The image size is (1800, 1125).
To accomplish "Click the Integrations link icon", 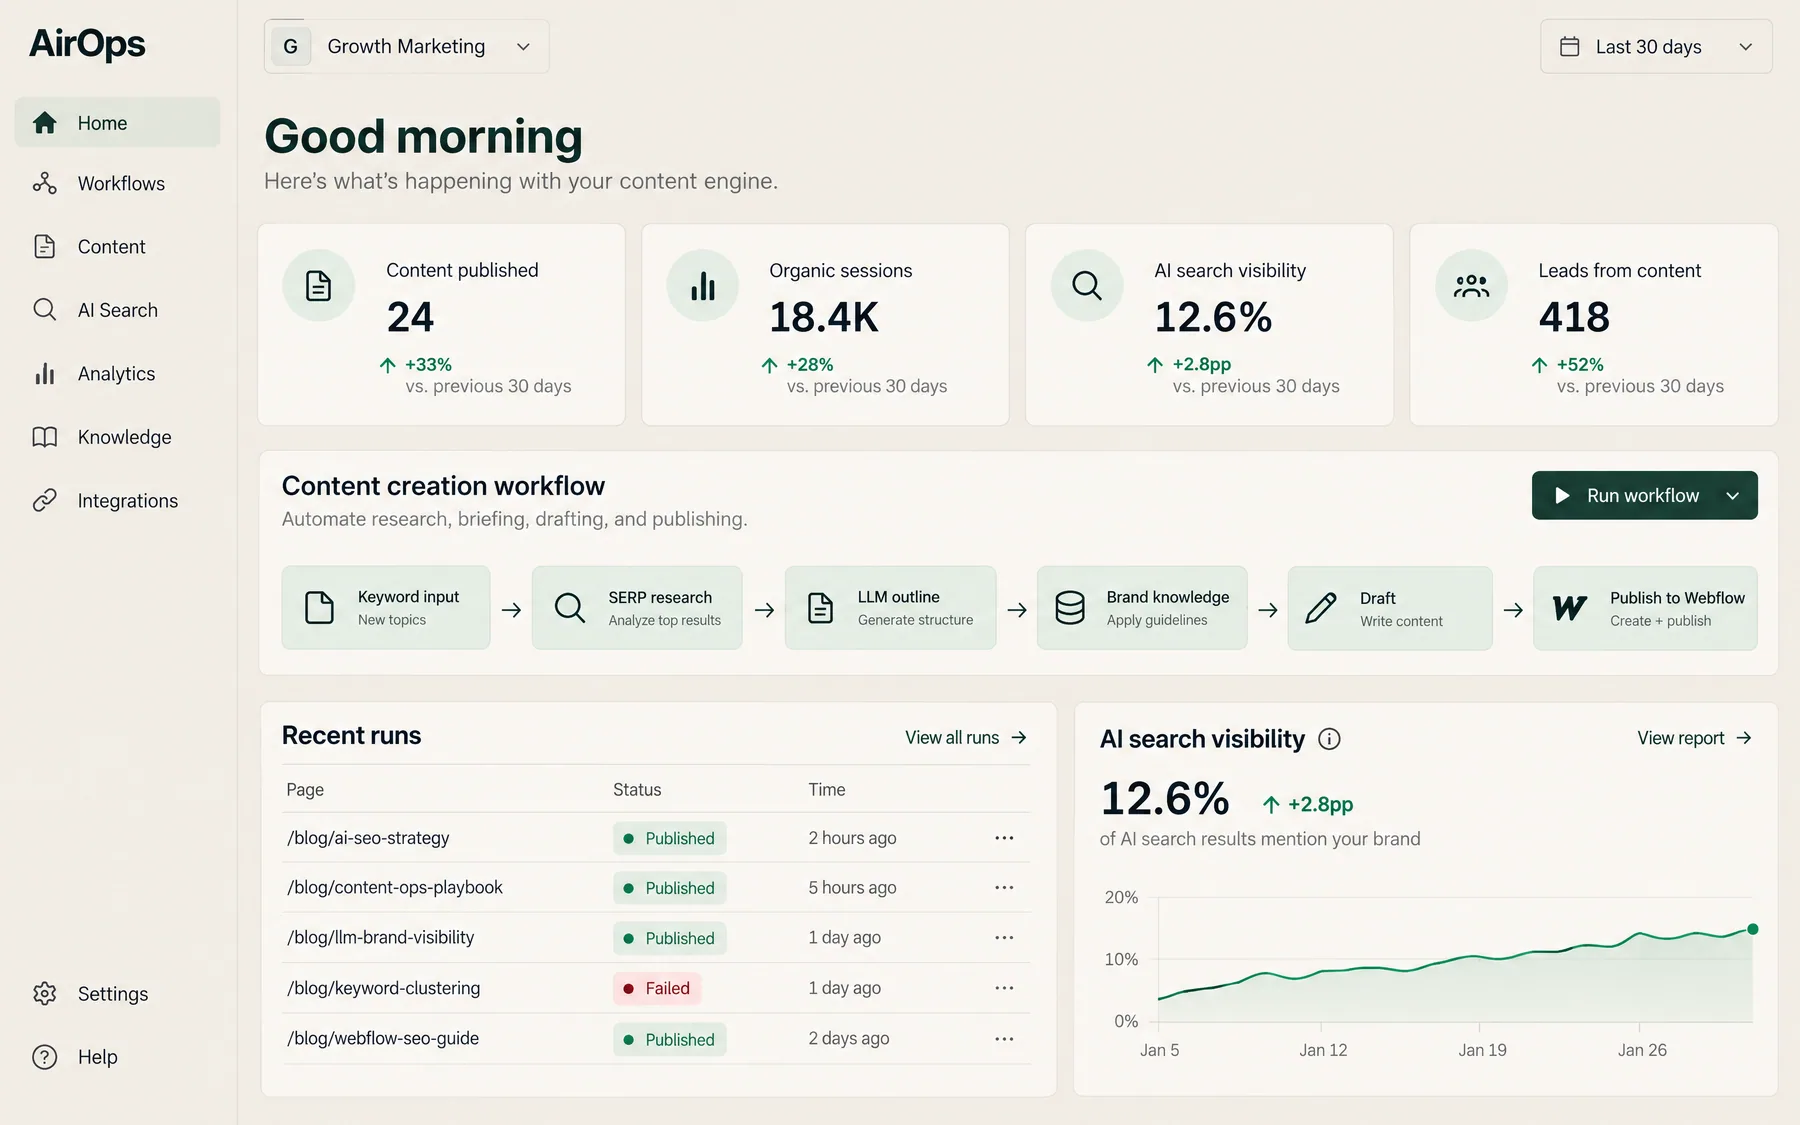I will [44, 501].
